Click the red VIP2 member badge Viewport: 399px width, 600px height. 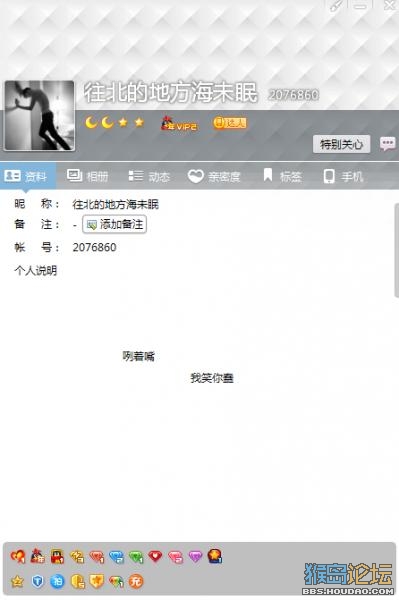coord(179,123)
